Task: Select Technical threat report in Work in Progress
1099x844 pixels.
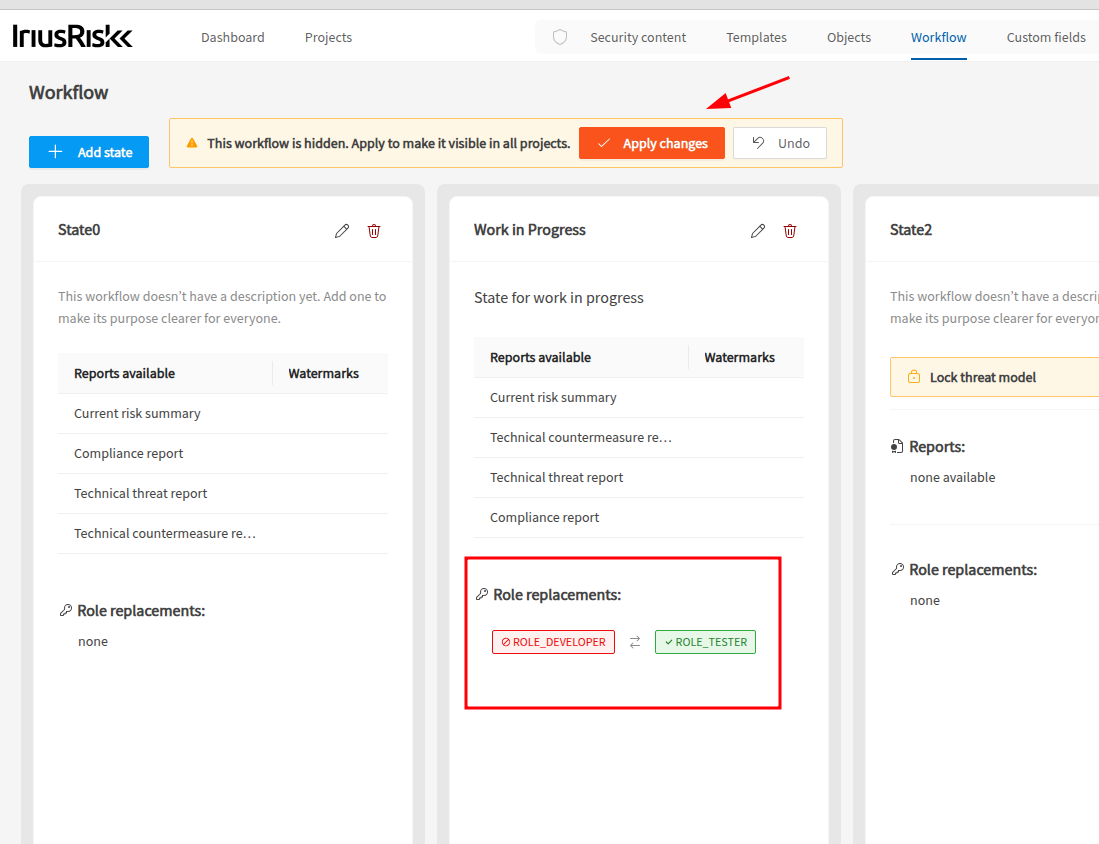Action: (639, 477)
